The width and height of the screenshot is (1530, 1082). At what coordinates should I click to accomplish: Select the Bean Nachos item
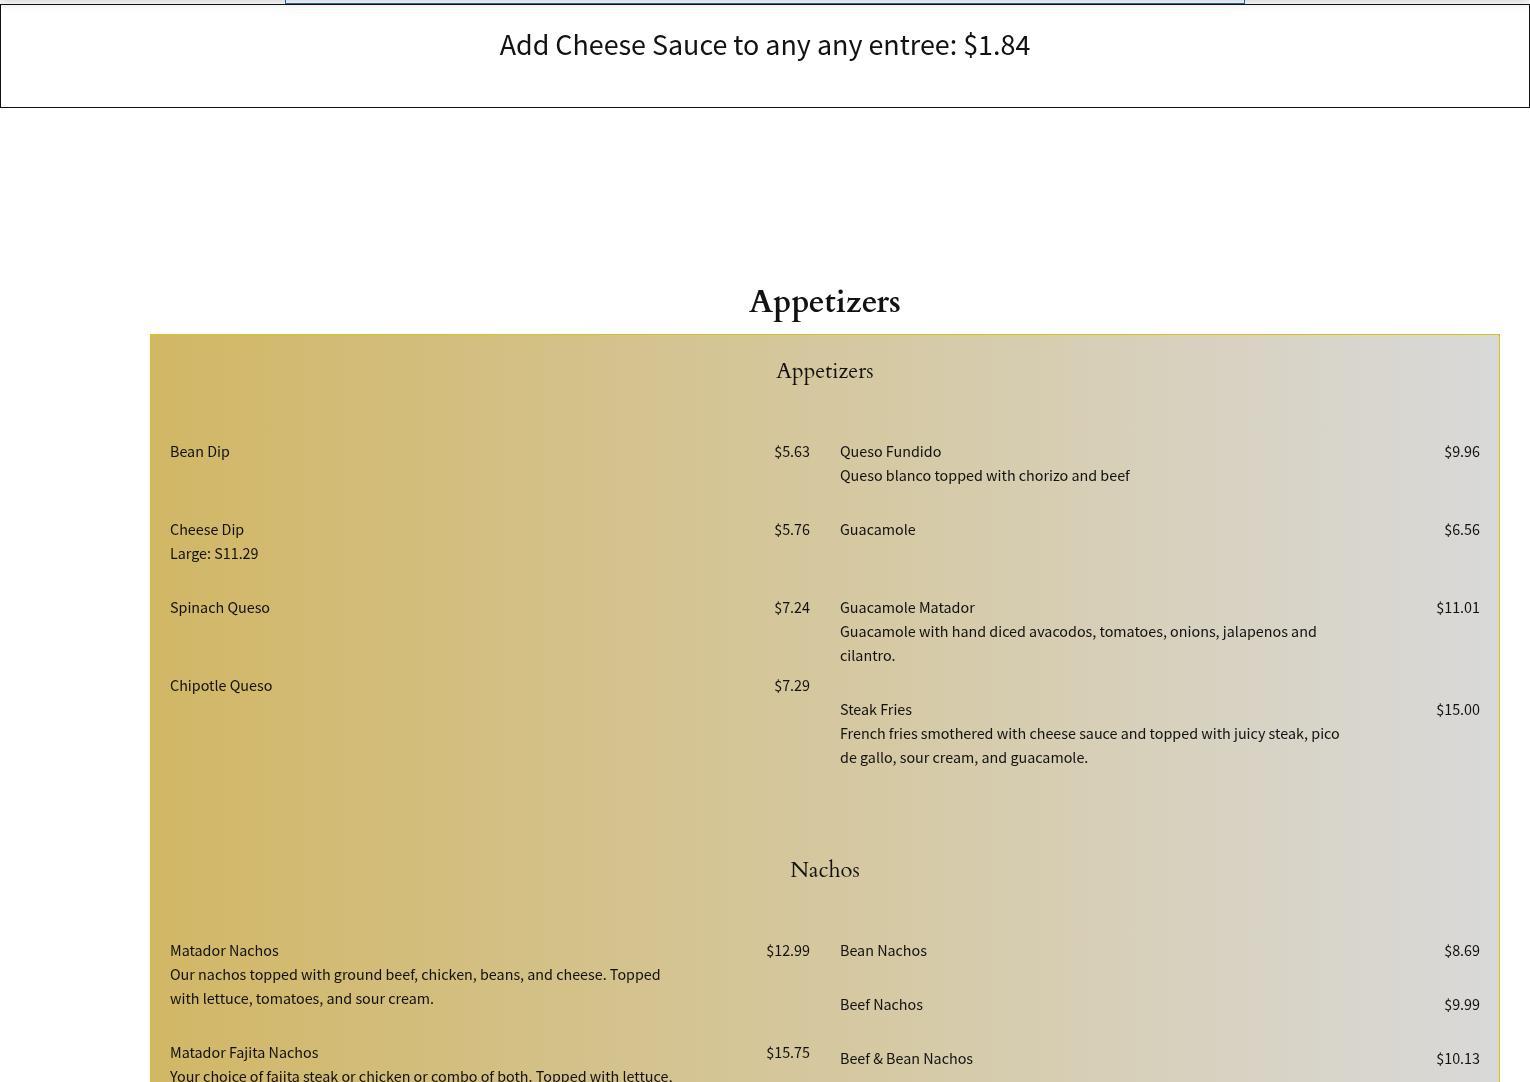[x=883, y=951]
